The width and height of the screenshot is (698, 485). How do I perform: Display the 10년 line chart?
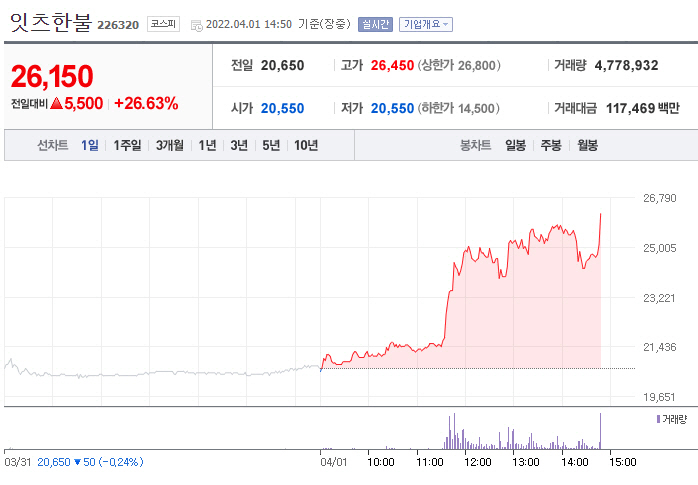306,145
